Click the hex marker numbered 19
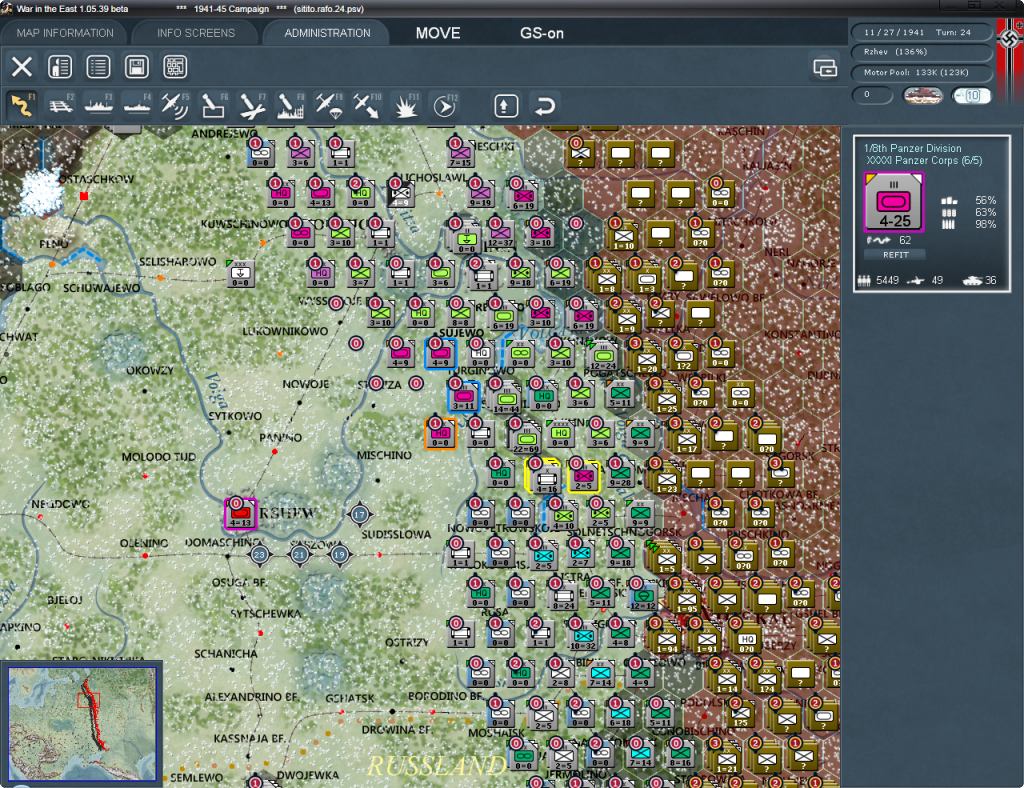The image size is (1024, 788). (340, 555)
